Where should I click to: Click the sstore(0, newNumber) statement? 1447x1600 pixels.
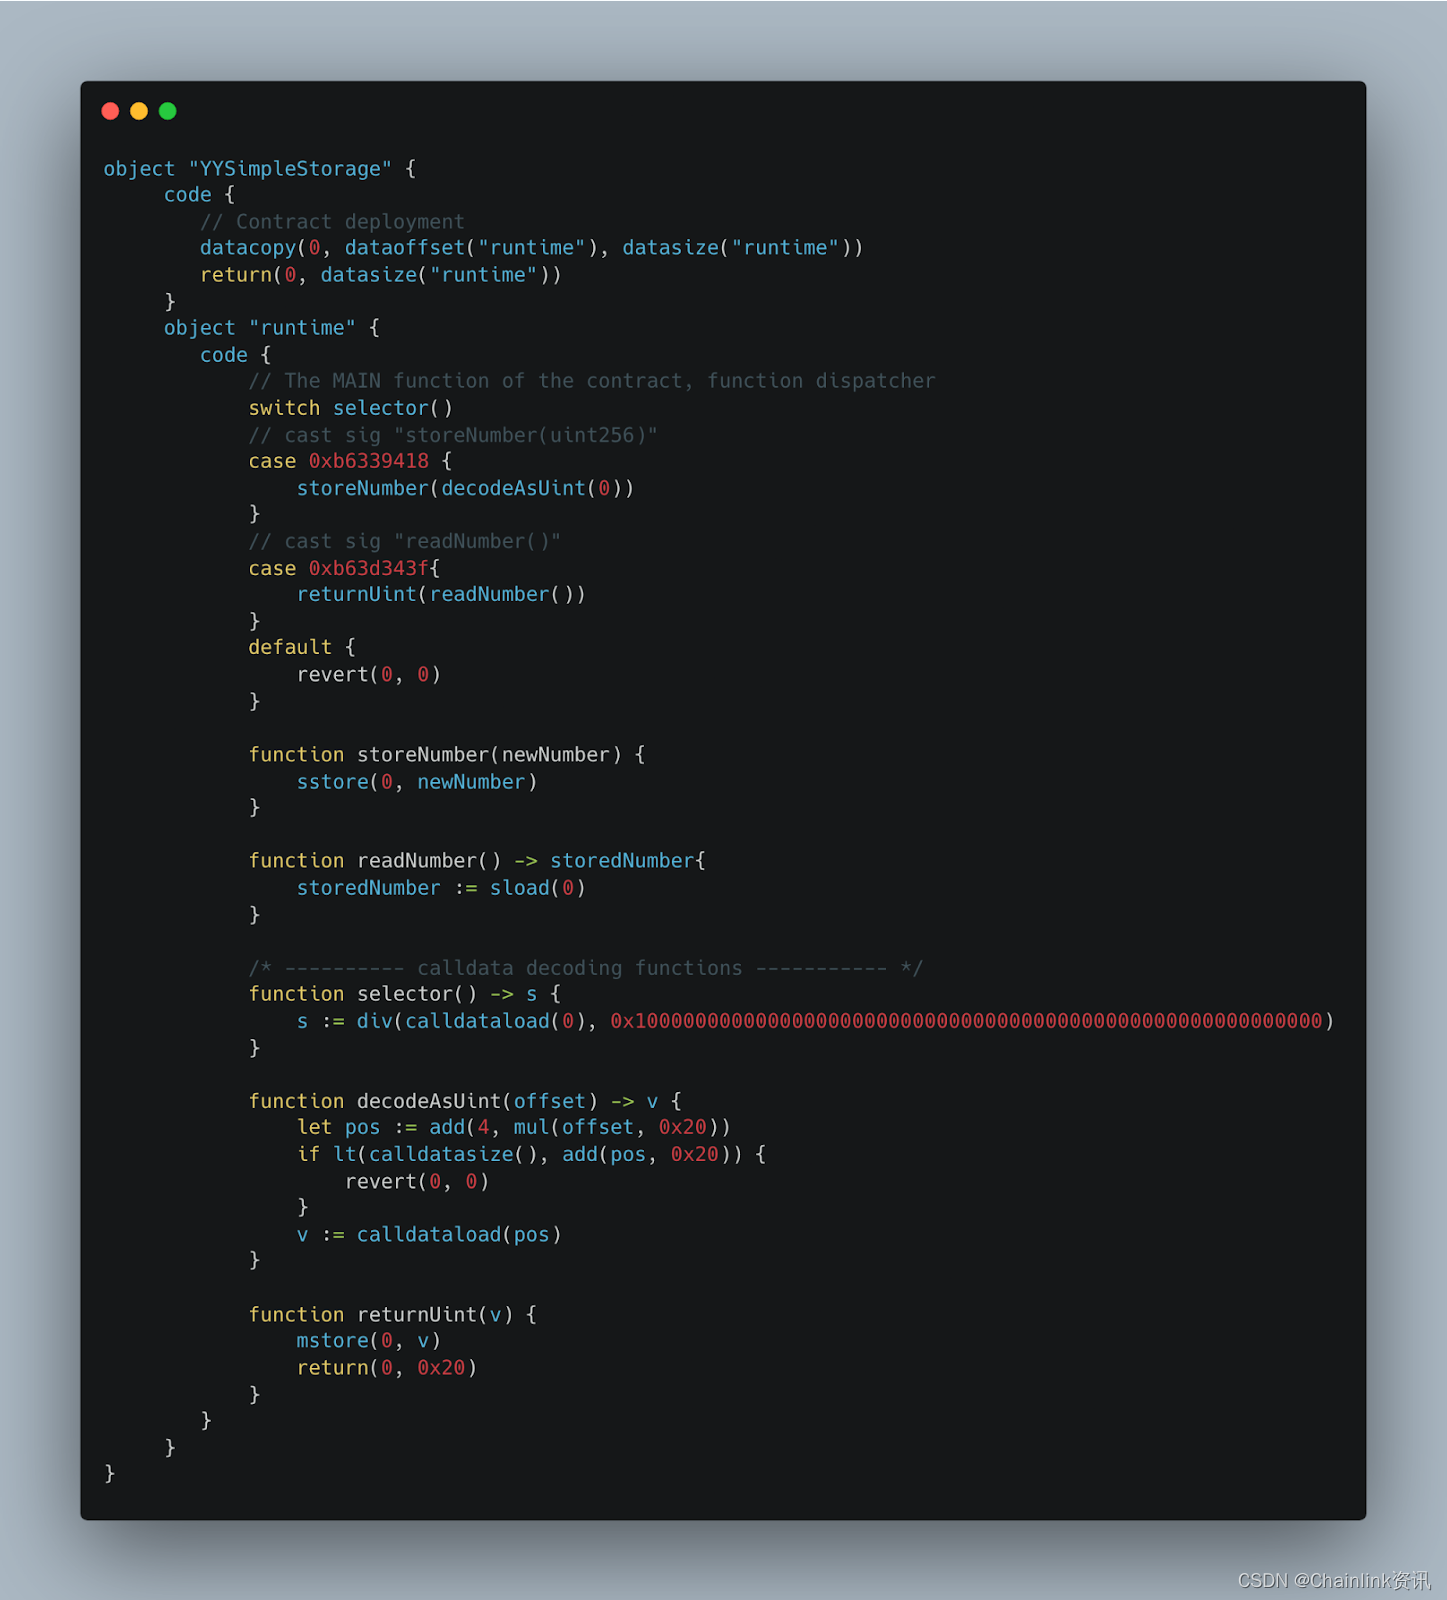pyautogui.click(x=417, y=782)
